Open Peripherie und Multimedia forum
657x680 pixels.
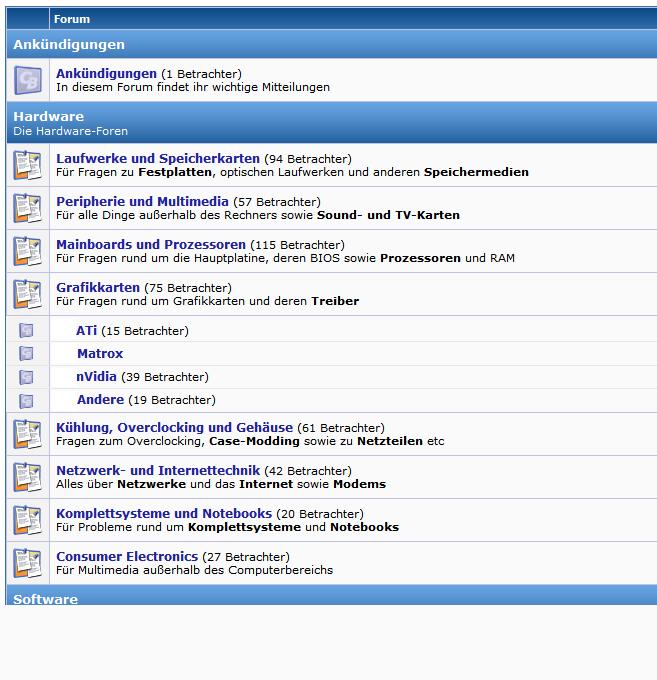click(x=142, y=202)
